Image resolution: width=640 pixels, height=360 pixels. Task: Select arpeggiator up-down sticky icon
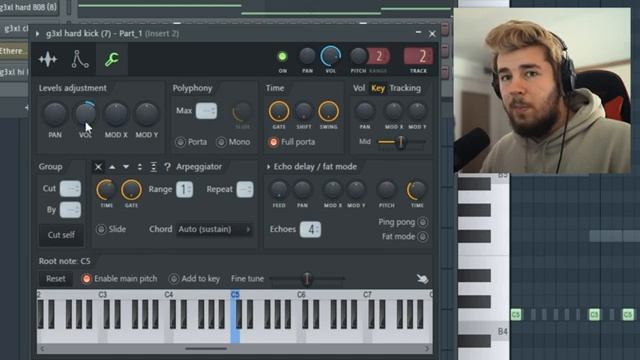(x=153, y=167)
